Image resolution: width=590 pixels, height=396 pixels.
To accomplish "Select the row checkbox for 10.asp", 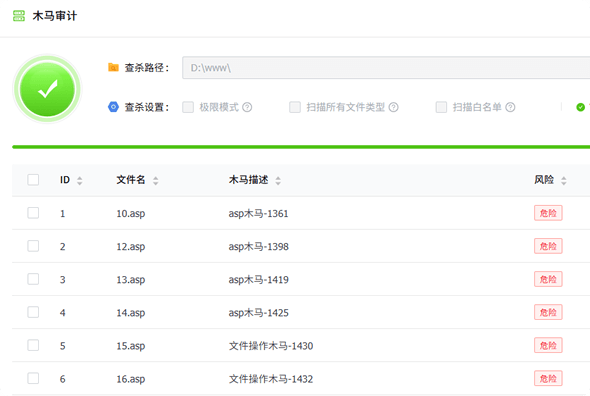I will [x=33, y=213].
